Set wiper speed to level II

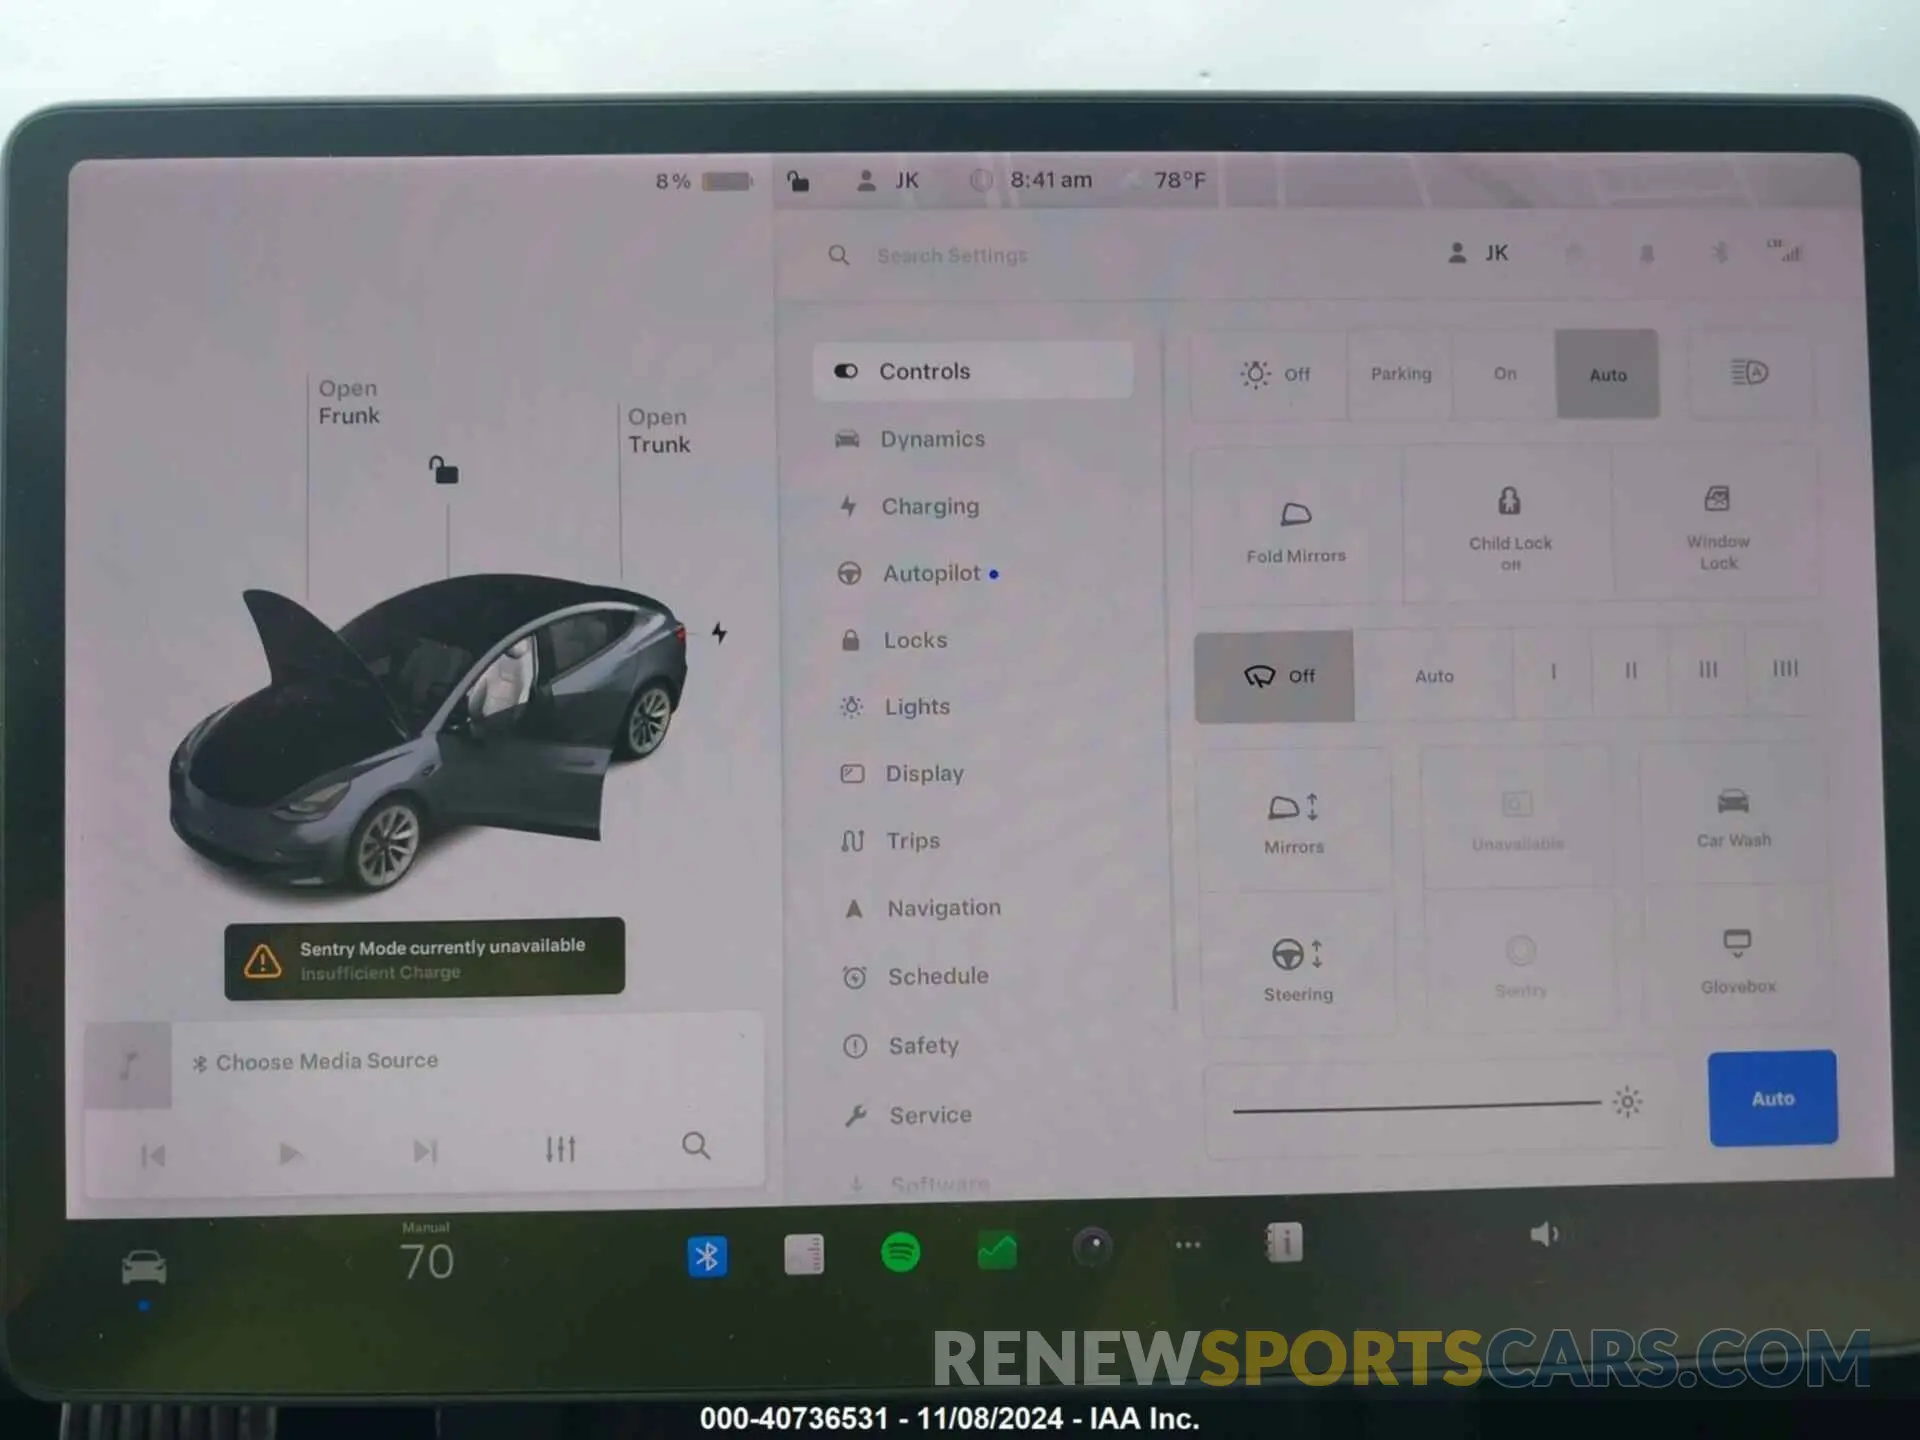(x=1630, y=670)
